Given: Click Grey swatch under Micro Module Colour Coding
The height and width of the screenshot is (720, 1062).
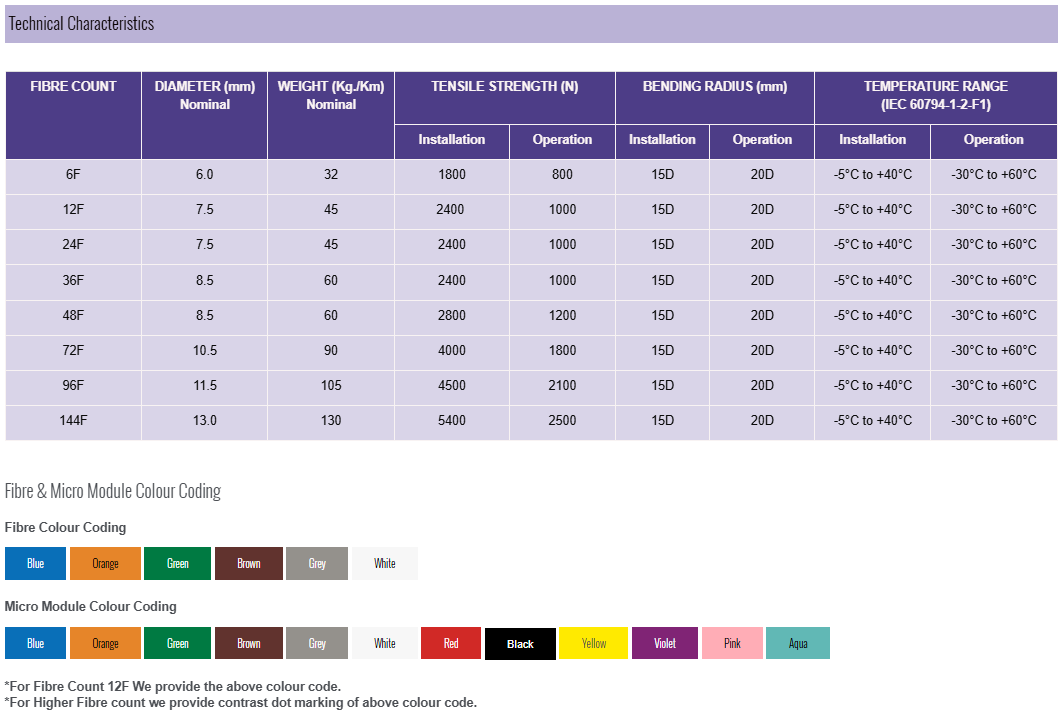Looking at the screenshot, I should [317, 643].
